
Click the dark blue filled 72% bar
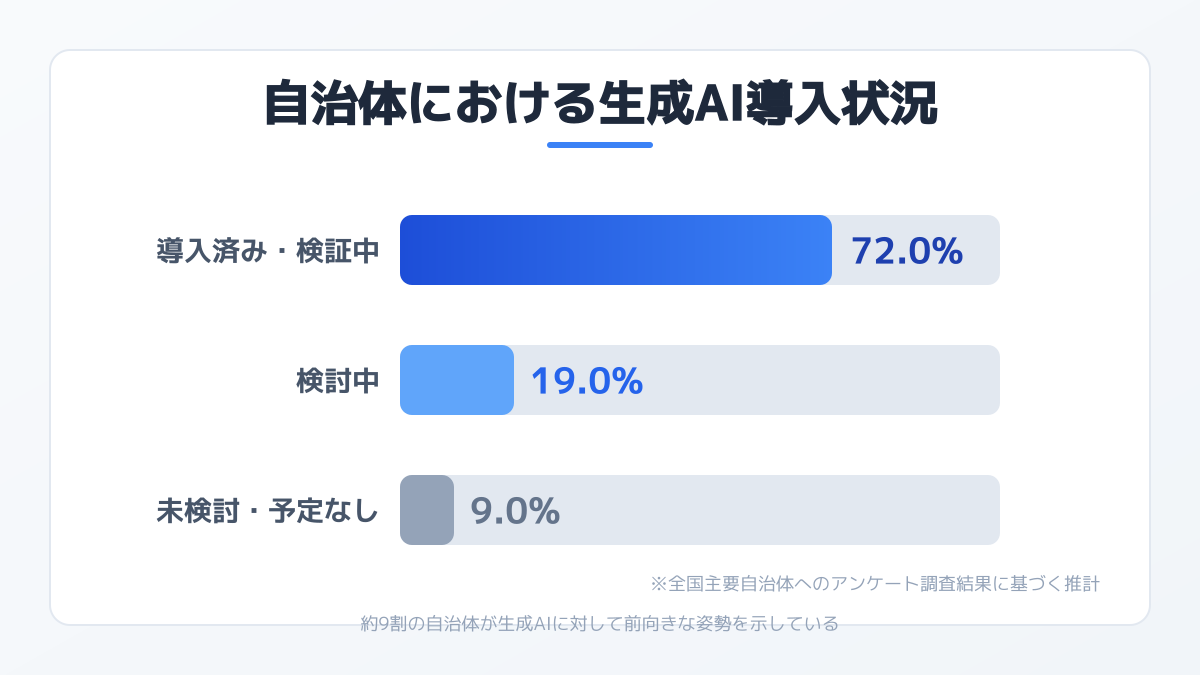click(615, 250)
